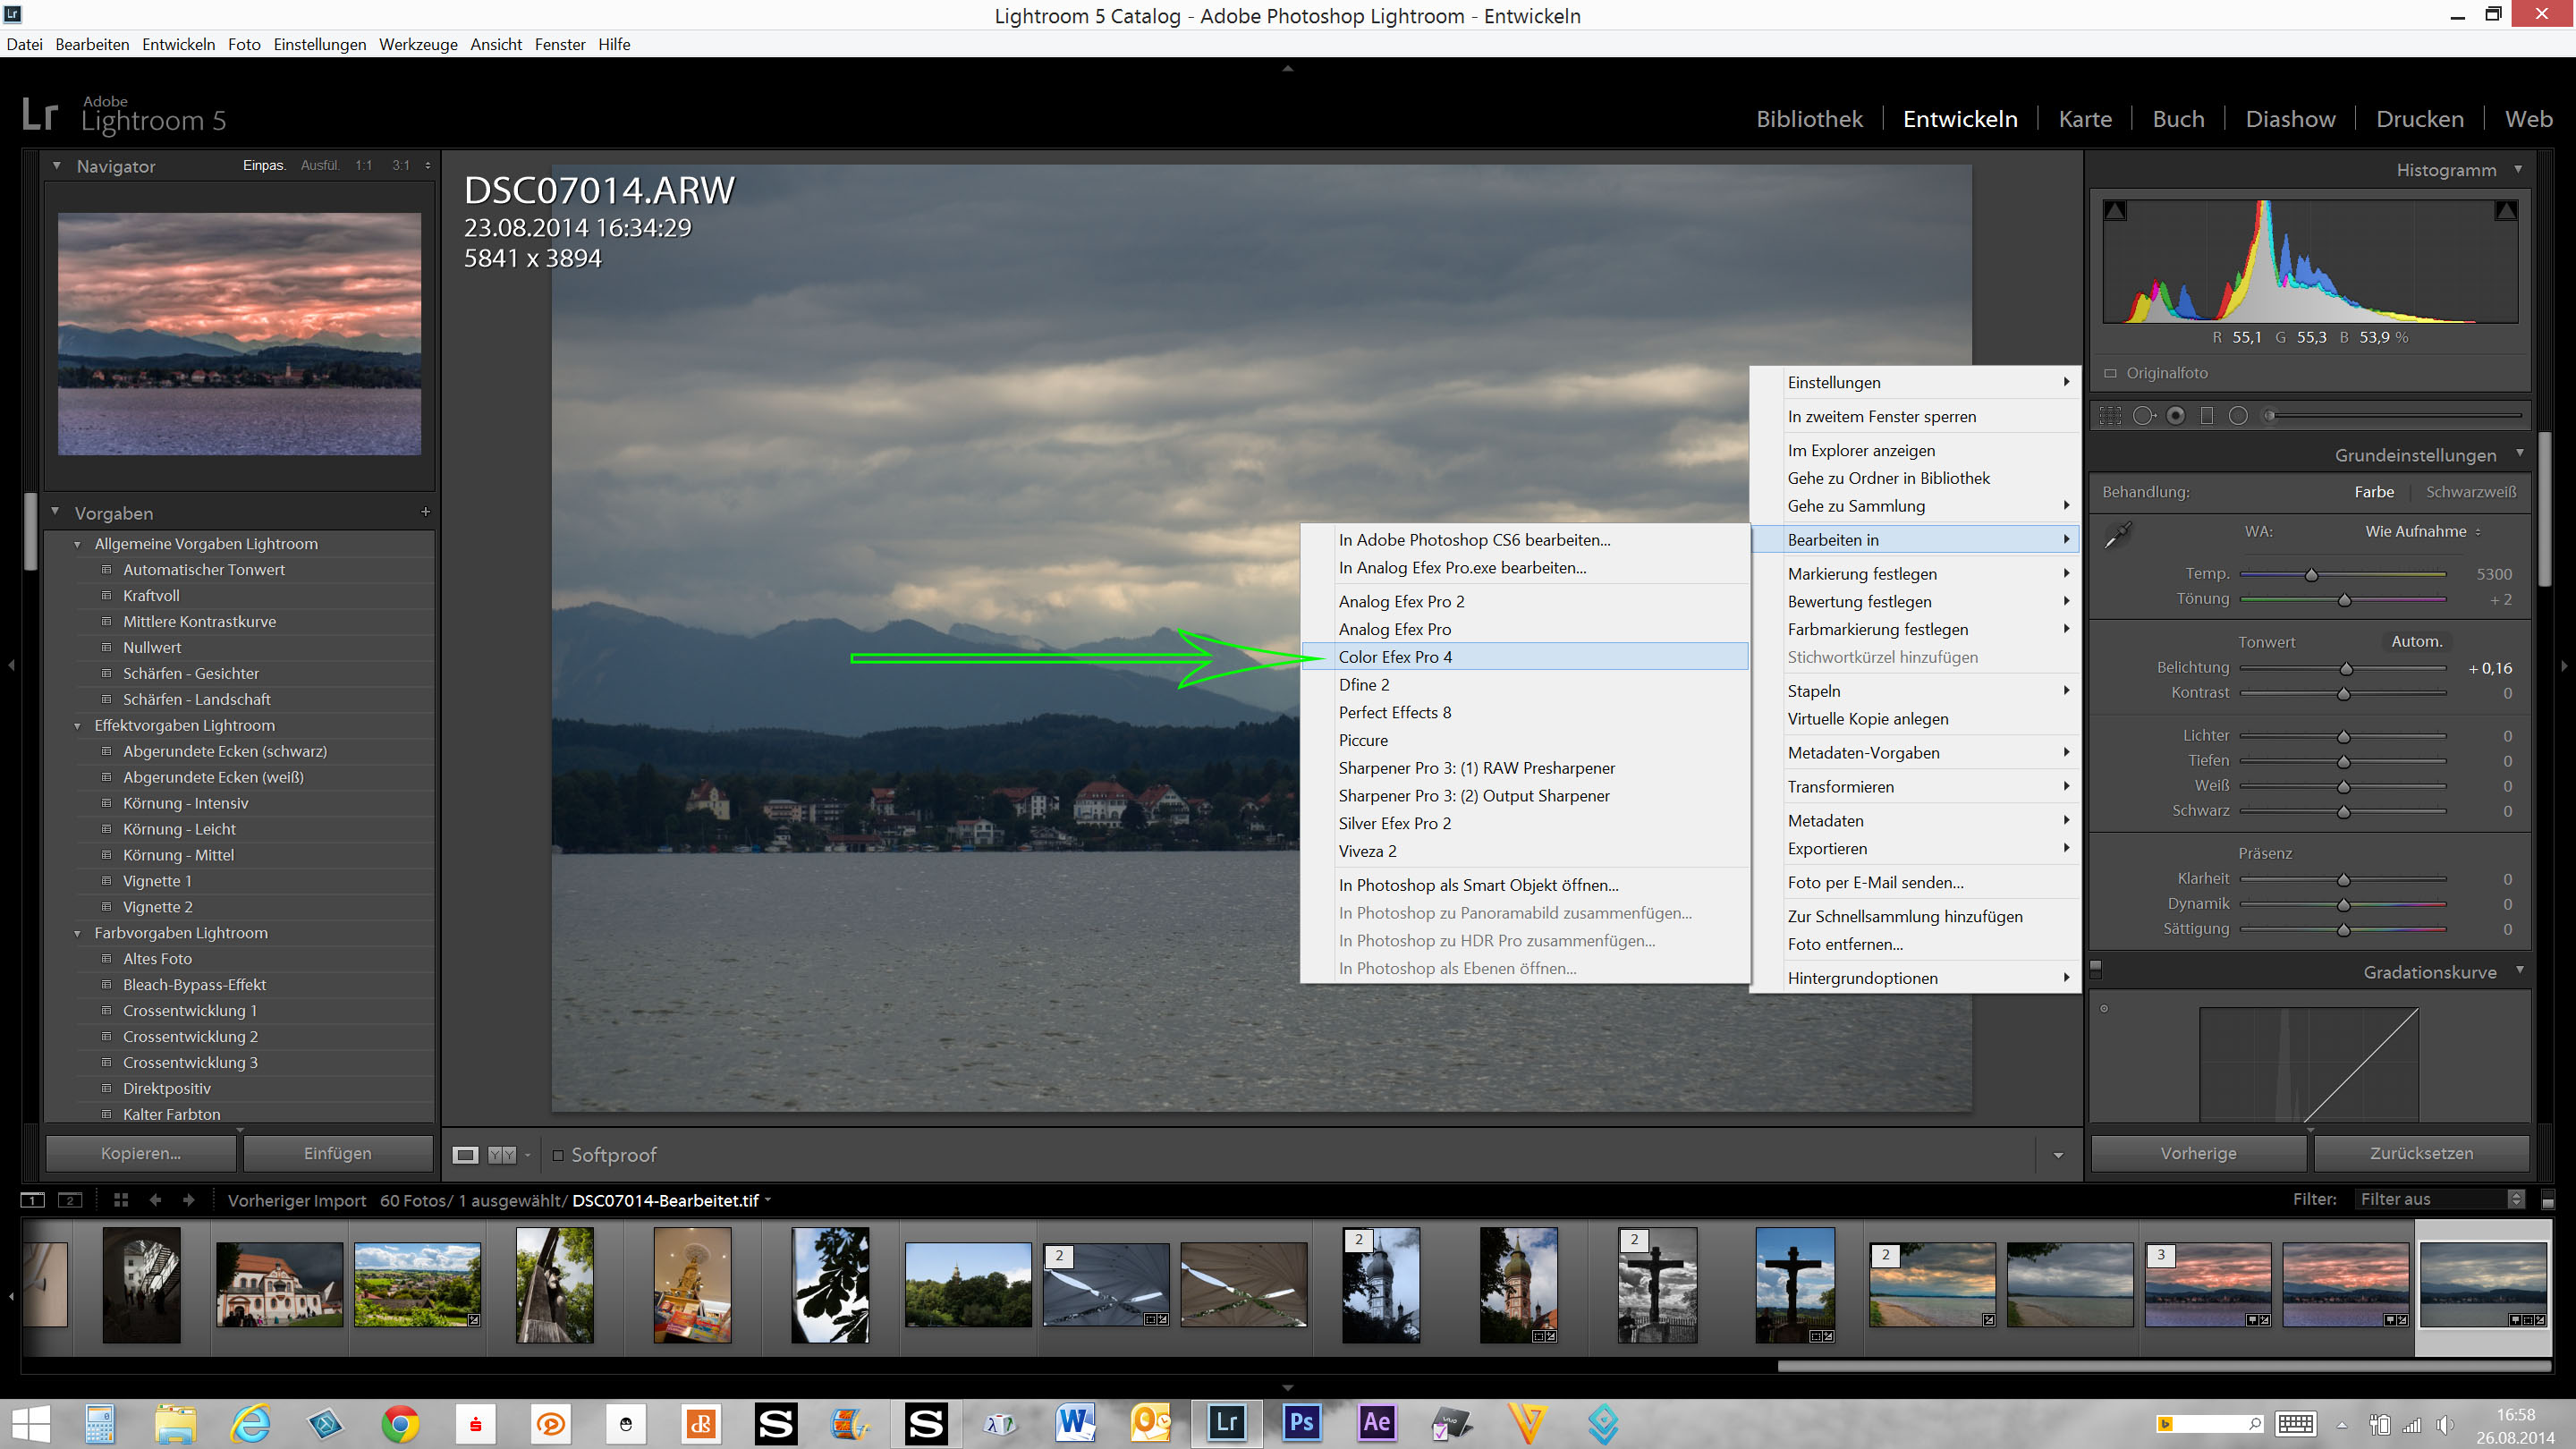The image size is (2576, 1449).
Task: Click Autom. tone adjustment button
Action: [x=2416, y=642]
